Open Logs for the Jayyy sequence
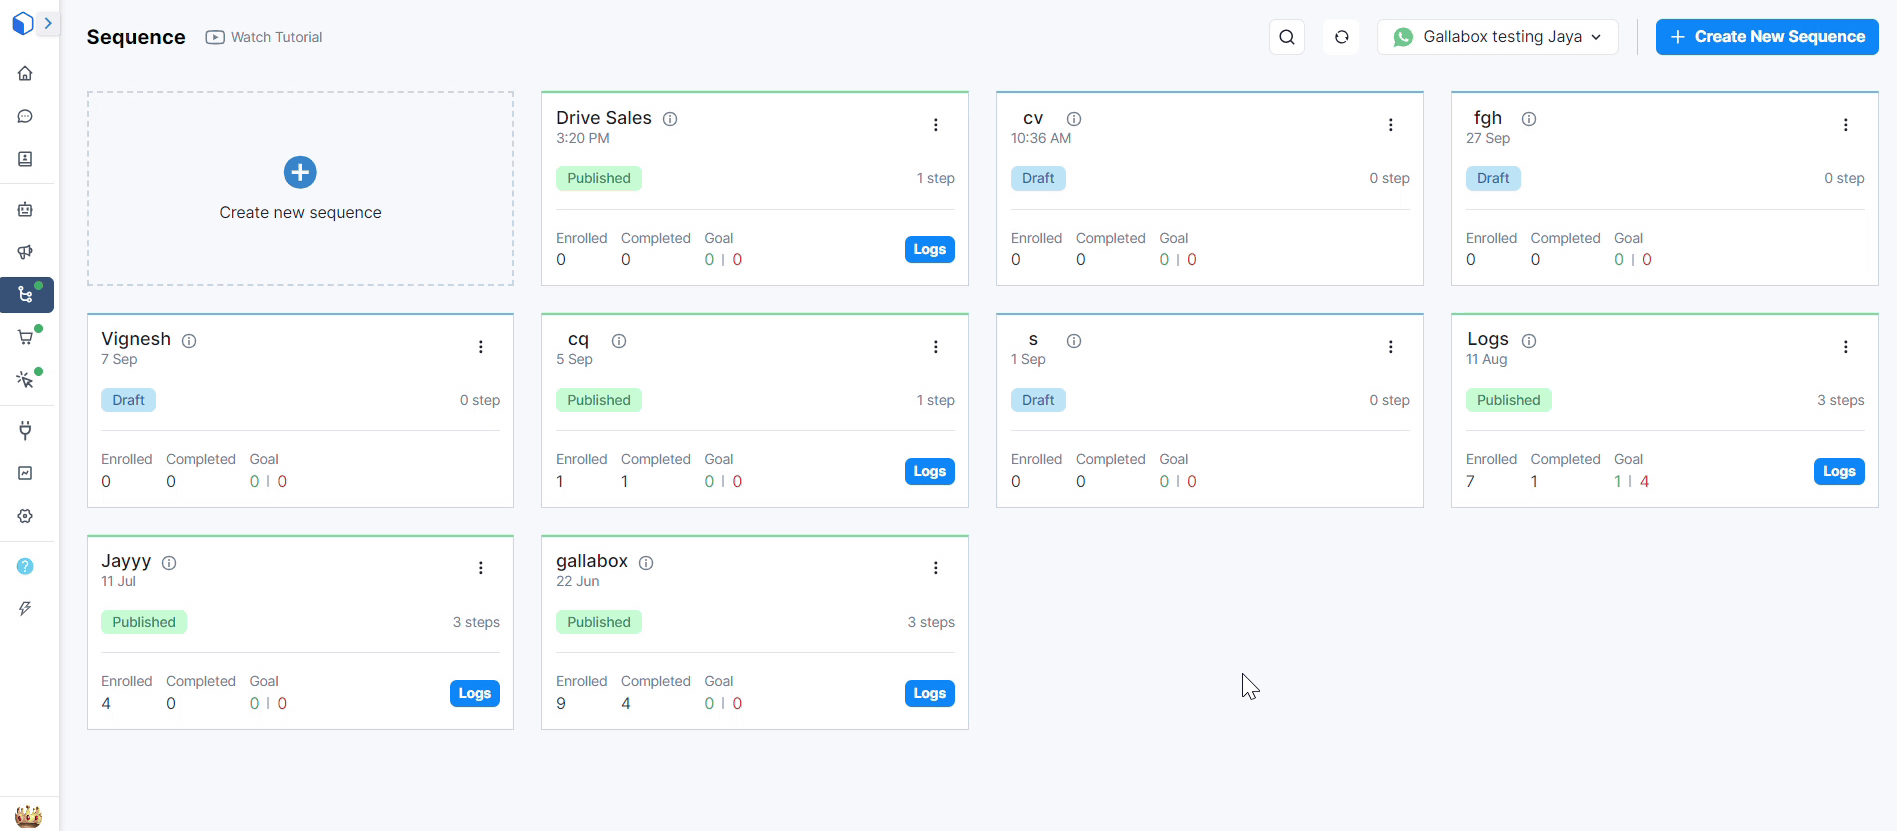Image resolution: width=1897 pixels, height=831 pixels. [x=474, y=693]
